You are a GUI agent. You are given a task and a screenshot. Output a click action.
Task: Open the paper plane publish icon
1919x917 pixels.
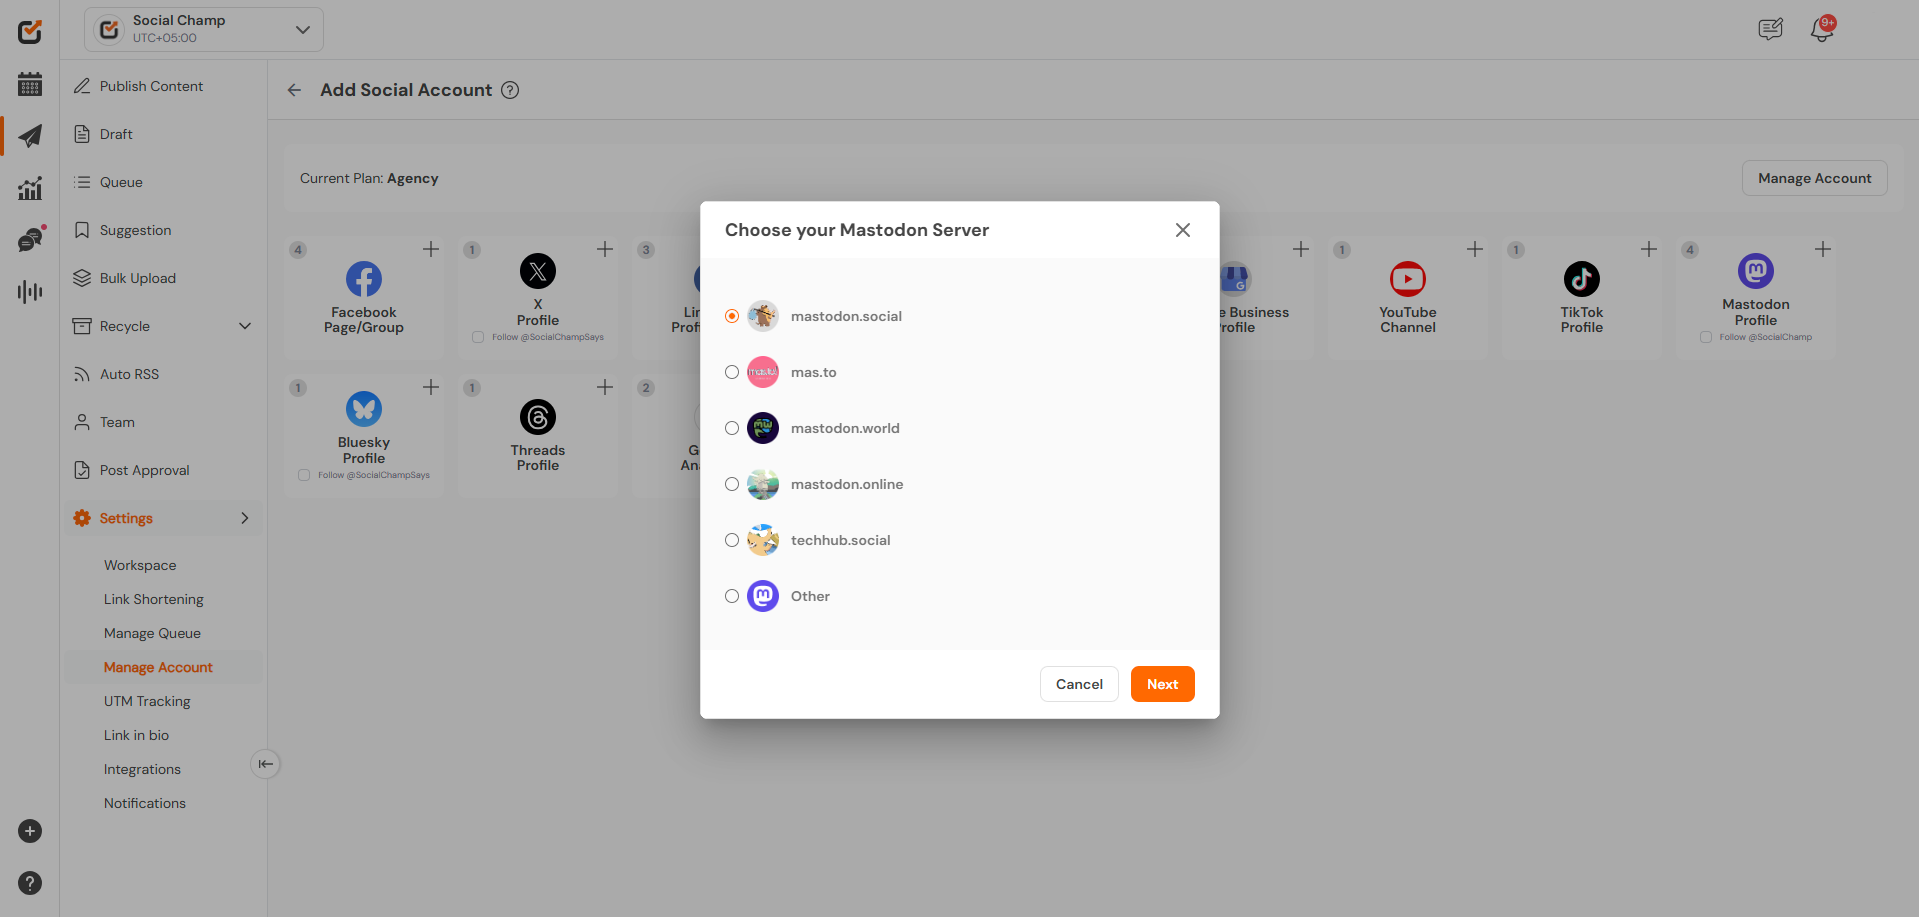(x=30, y=136)
